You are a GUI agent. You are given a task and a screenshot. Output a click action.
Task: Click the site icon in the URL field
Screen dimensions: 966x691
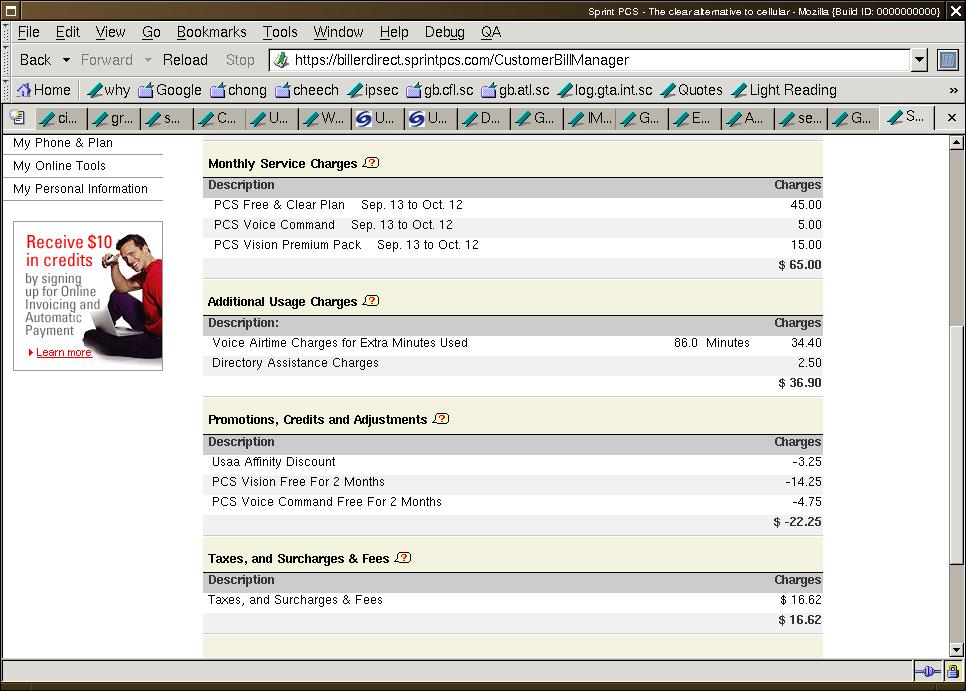tap(282, 60)
